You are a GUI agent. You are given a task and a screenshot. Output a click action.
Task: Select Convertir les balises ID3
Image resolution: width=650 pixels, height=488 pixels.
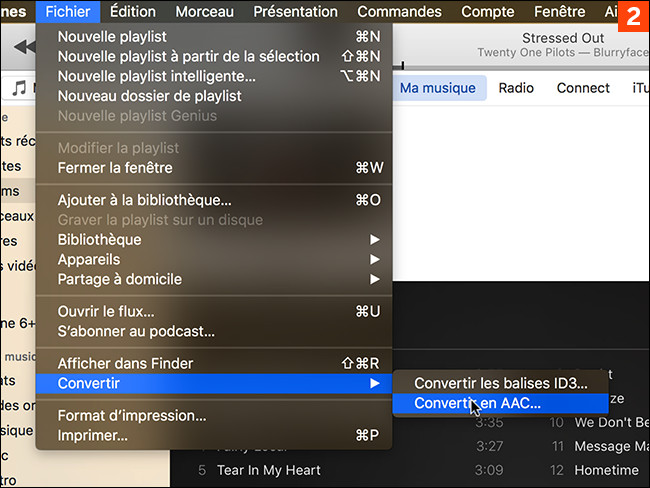point(500,383)
